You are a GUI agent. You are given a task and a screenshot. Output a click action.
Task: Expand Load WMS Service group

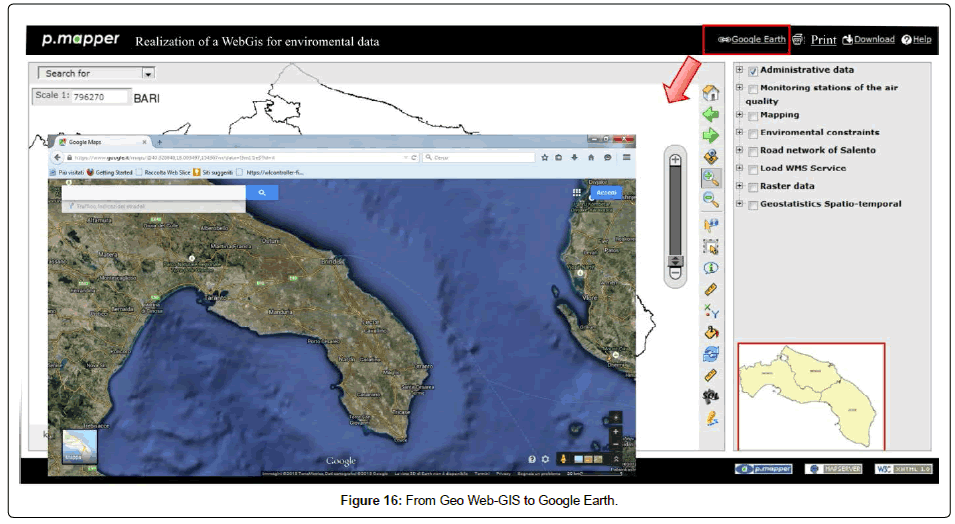pyautogui.click(x=739, y=168)
